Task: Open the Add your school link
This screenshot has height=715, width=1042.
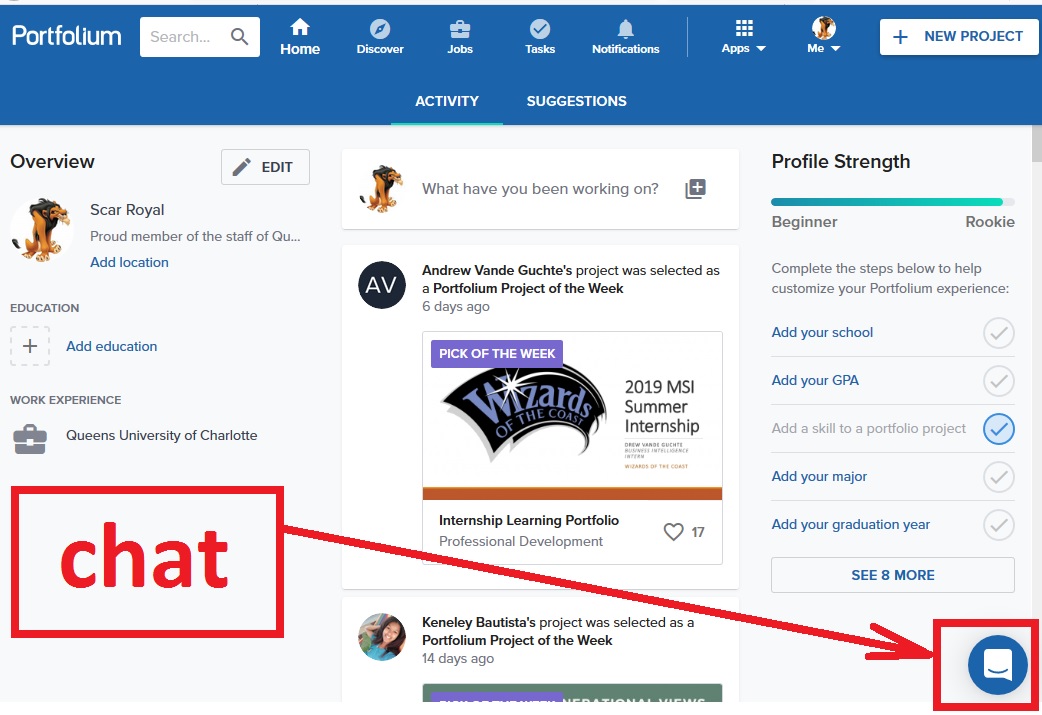Action: tap(822, 332)
